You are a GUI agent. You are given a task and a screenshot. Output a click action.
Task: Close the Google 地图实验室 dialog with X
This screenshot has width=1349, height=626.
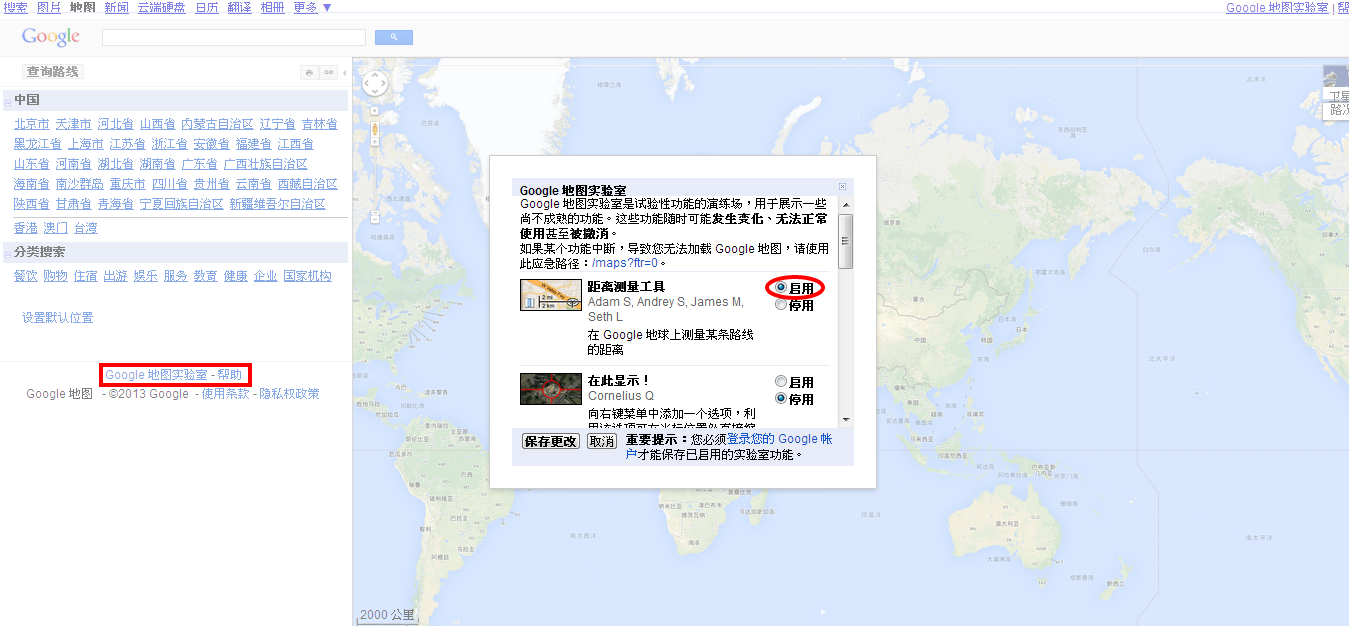click(x=842, y=186)
